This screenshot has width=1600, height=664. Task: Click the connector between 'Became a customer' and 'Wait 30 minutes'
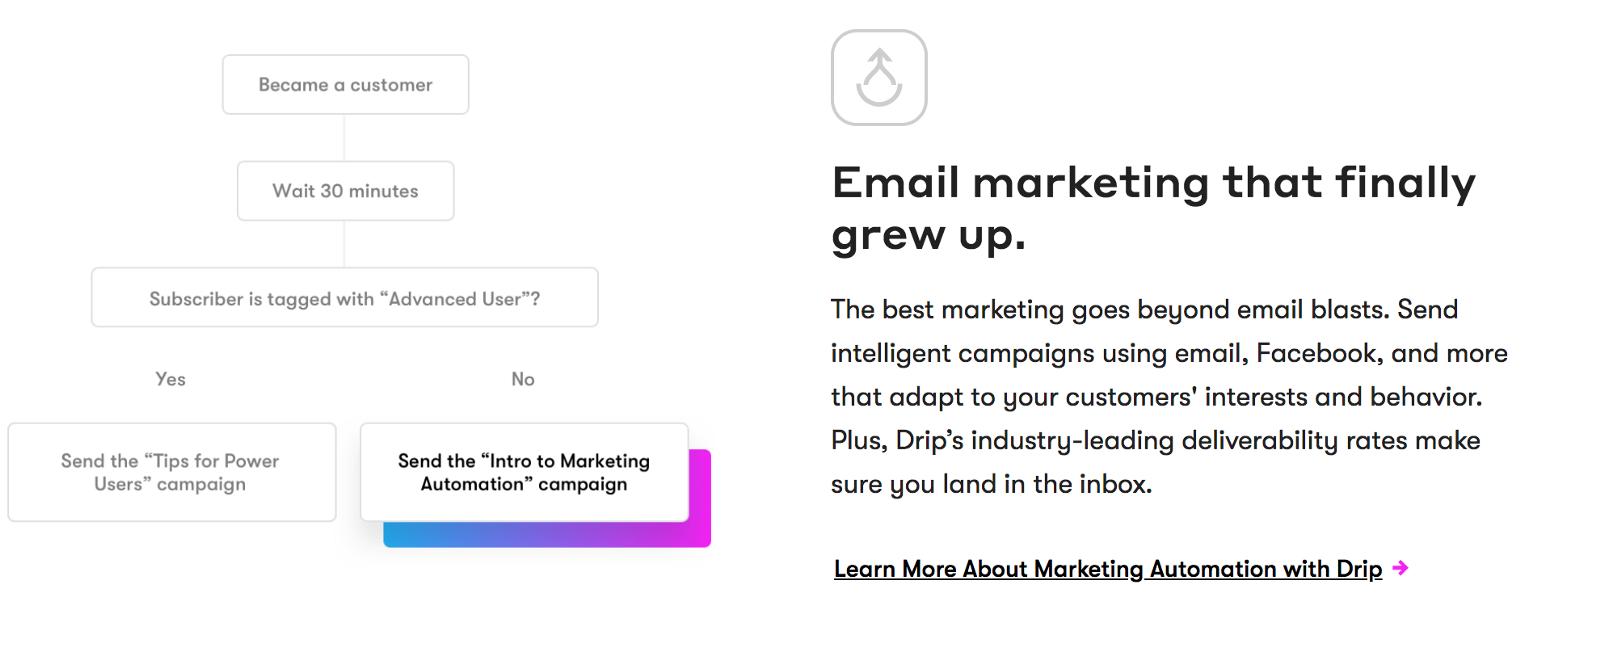tap(345, 138)
